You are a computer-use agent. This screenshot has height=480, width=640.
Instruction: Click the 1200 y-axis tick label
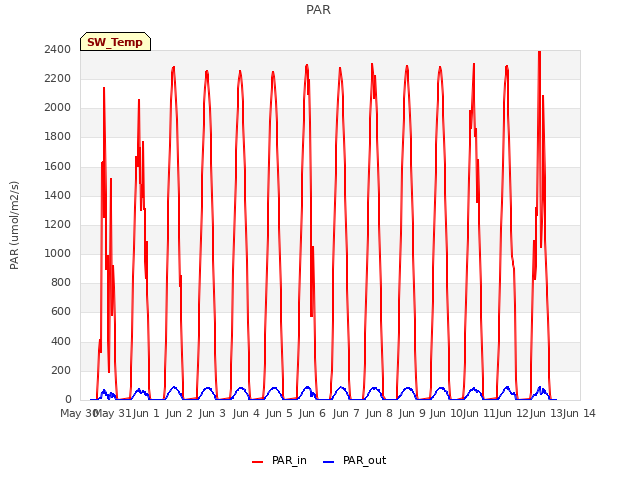pos(58,224)
